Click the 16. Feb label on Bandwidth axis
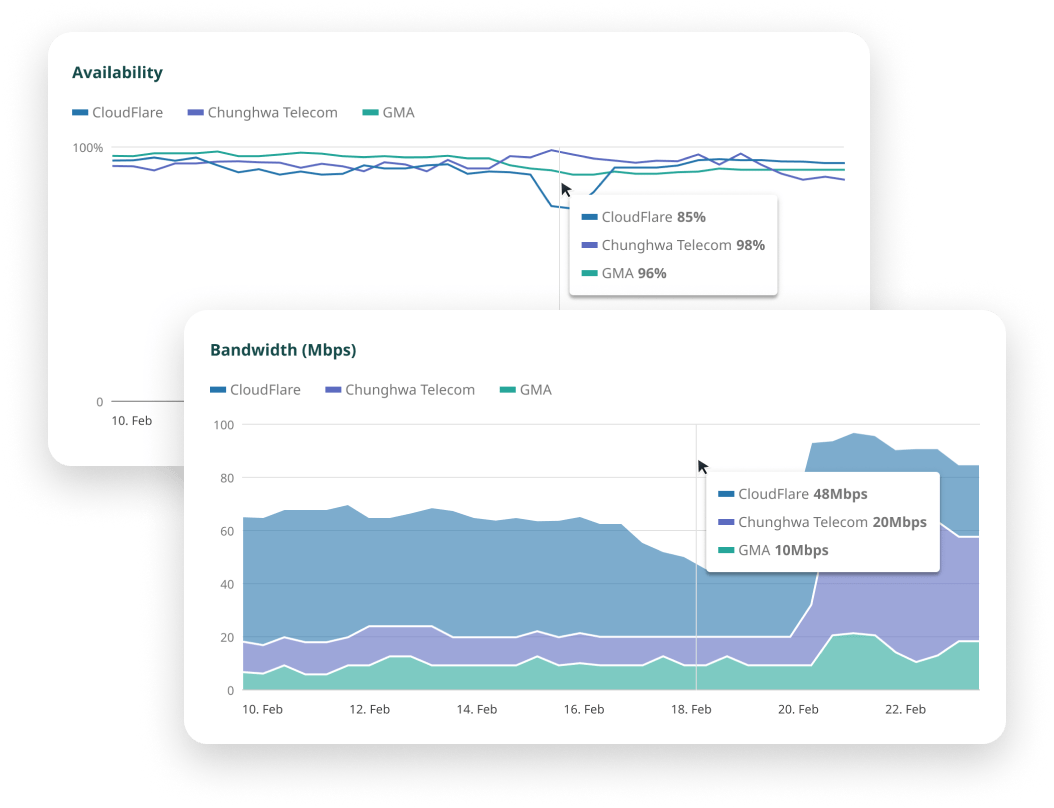 click(584, 709)
